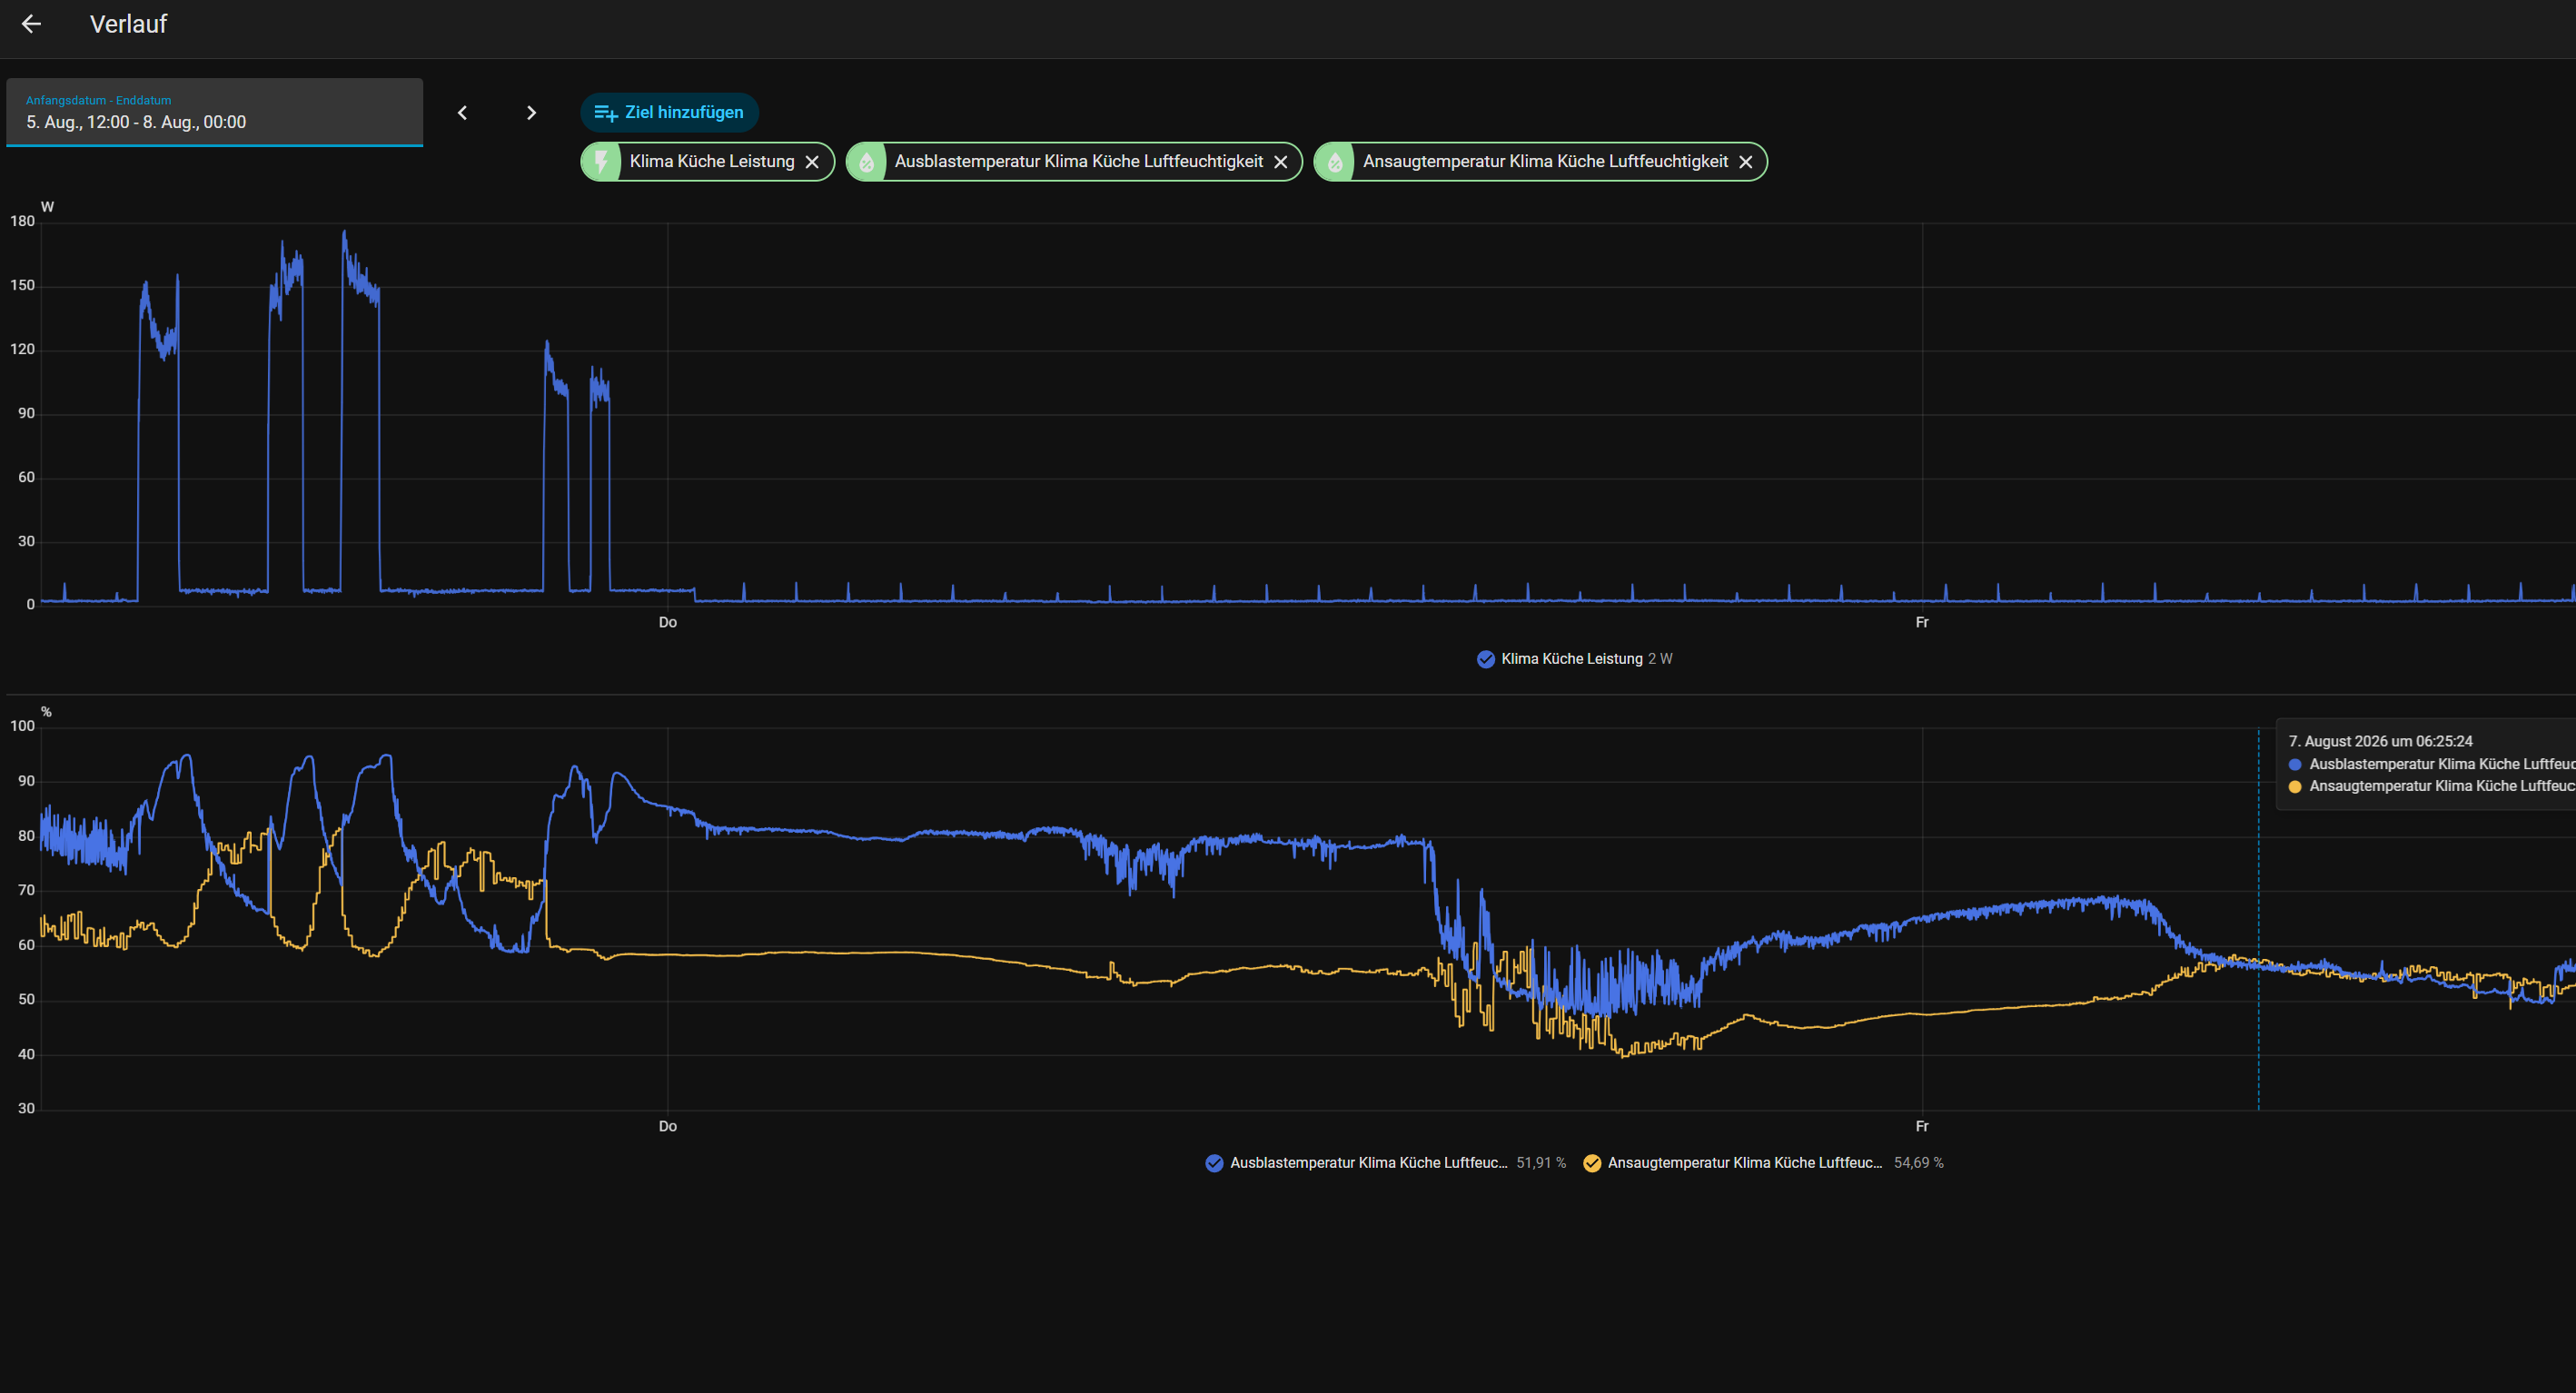Click the legend value 51,91 %
Viewport: 2576px width, 1393px height.
(1541, 1163)
